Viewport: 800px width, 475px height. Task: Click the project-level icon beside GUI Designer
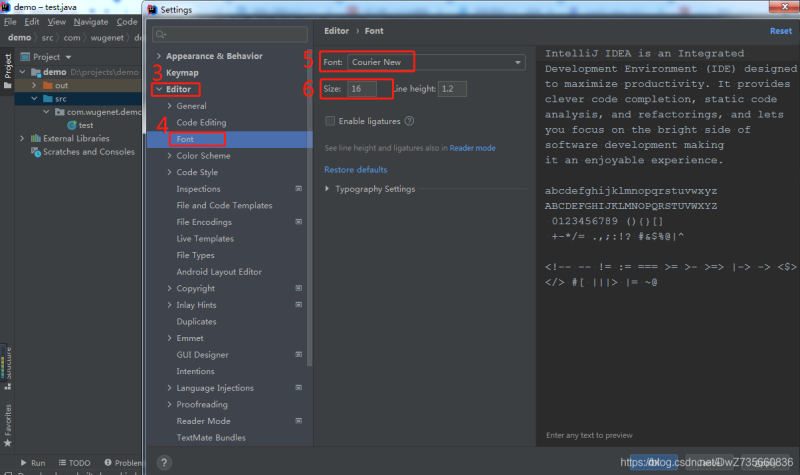point(298,355)
